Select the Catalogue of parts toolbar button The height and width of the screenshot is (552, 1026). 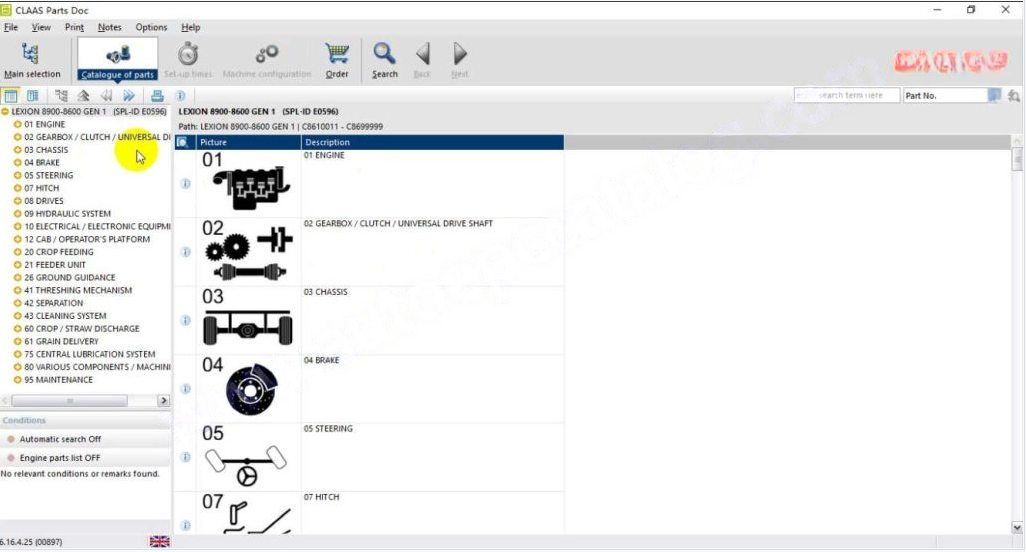tap(117, 60)
